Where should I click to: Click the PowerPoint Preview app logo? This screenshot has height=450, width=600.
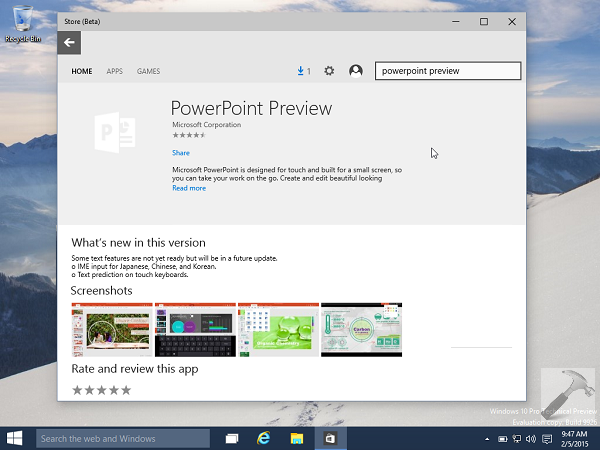[113, 131]
